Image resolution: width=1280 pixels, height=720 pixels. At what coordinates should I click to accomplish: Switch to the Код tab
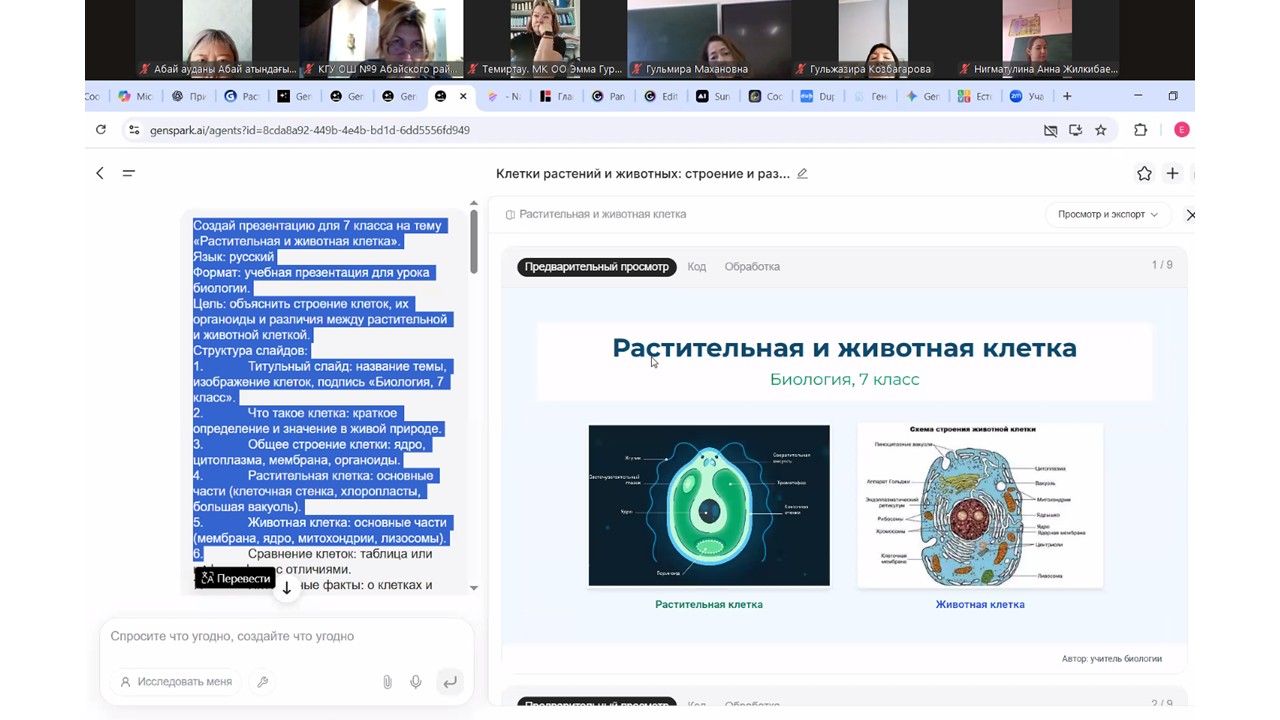[697, 267]
